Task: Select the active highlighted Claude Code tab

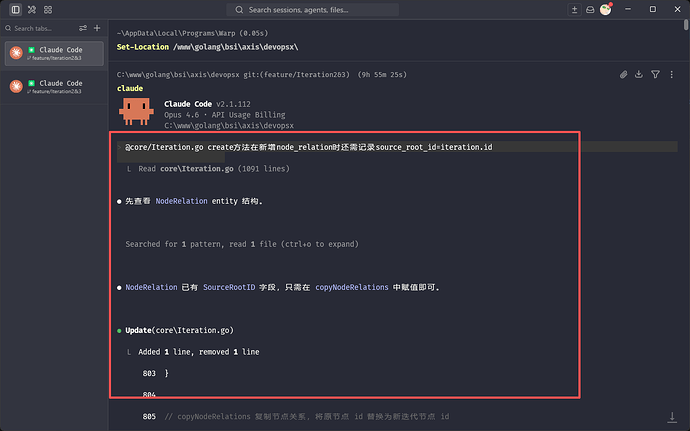Action: [54, 53]
